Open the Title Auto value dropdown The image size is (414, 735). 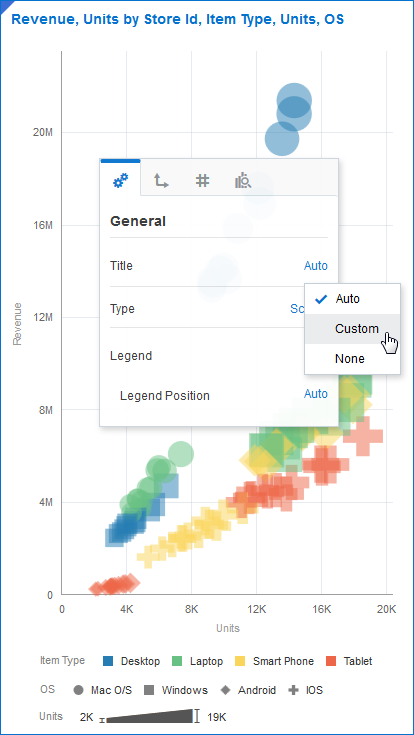point(316,266)
